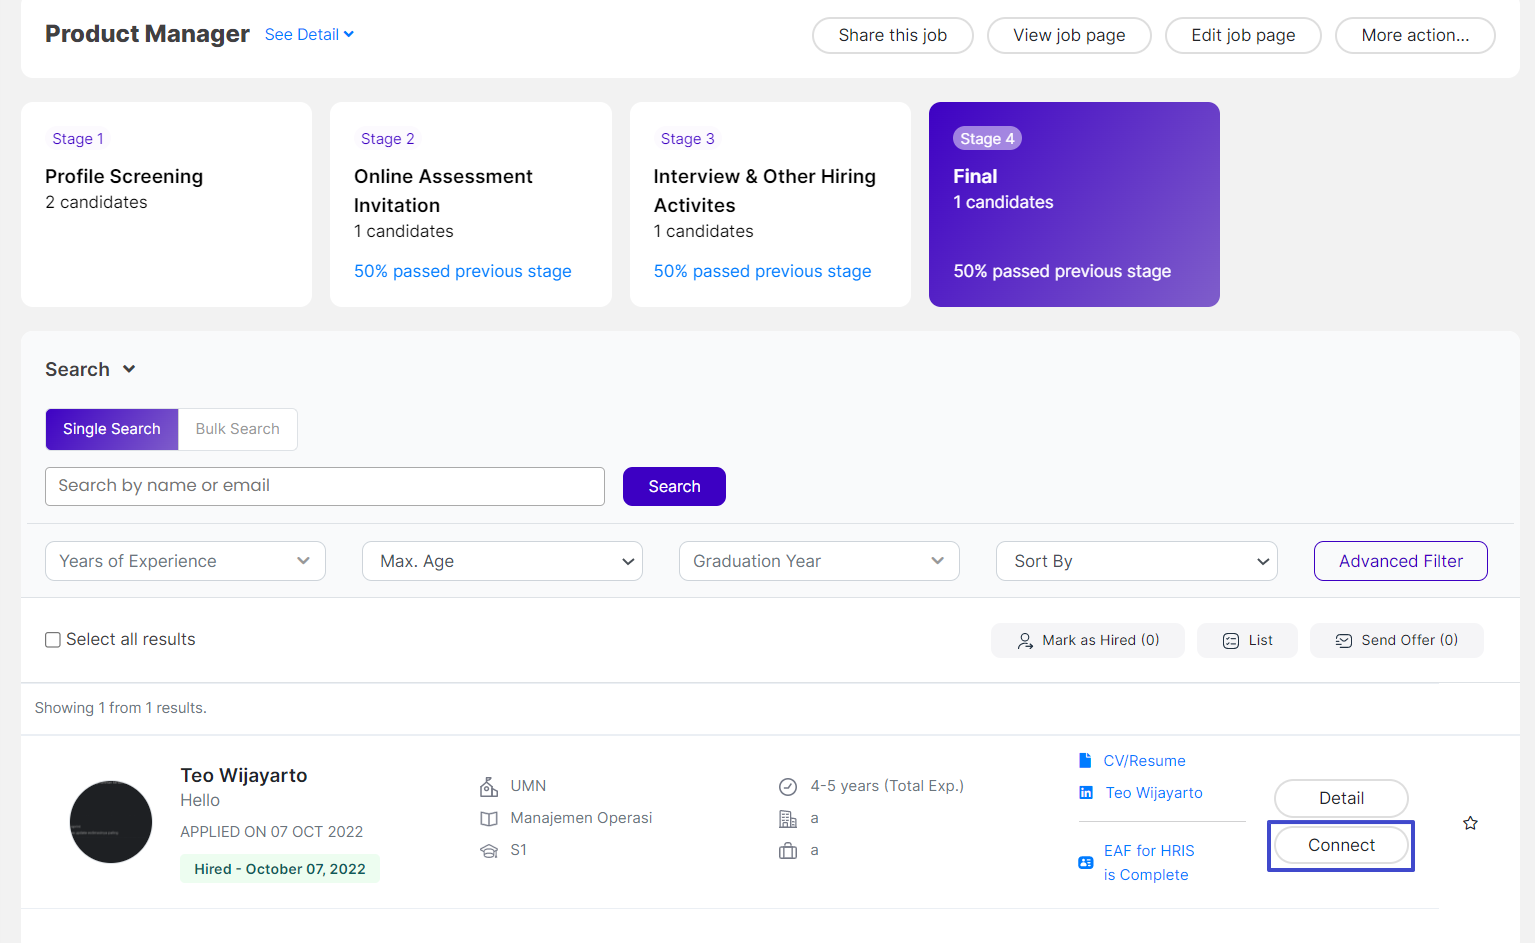Click the Mark as Hired person icon
1535x943 pixels.
coord(1025,641)
